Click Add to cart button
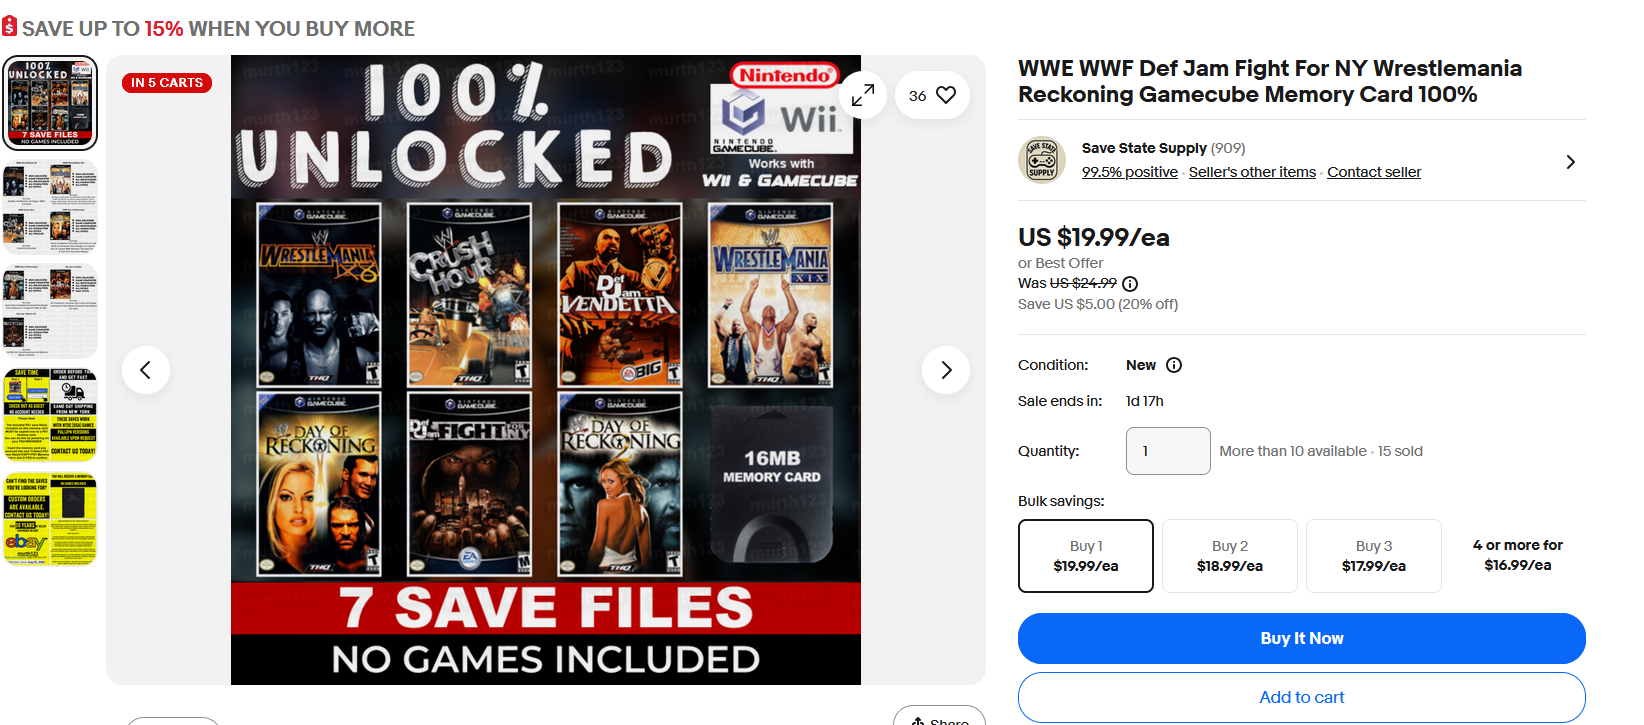Screen dimensions: 1644x725 [1302, 697]
